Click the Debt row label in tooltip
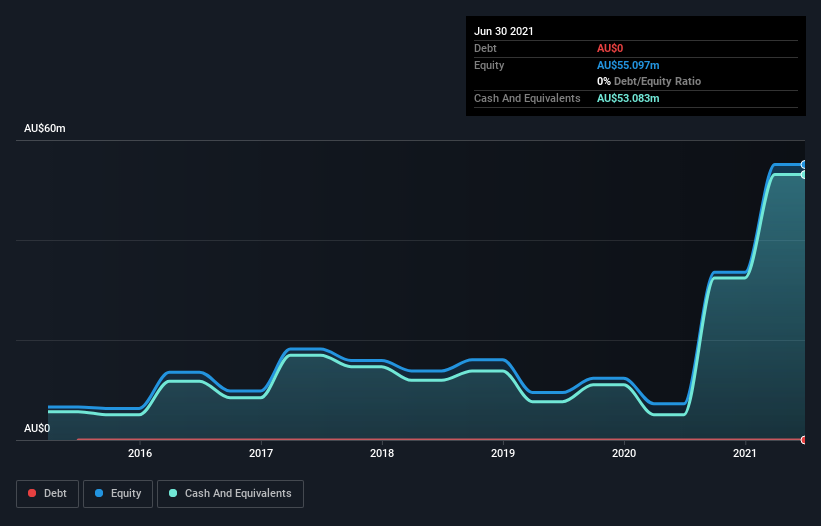821x526 pixels. point(485,48)
